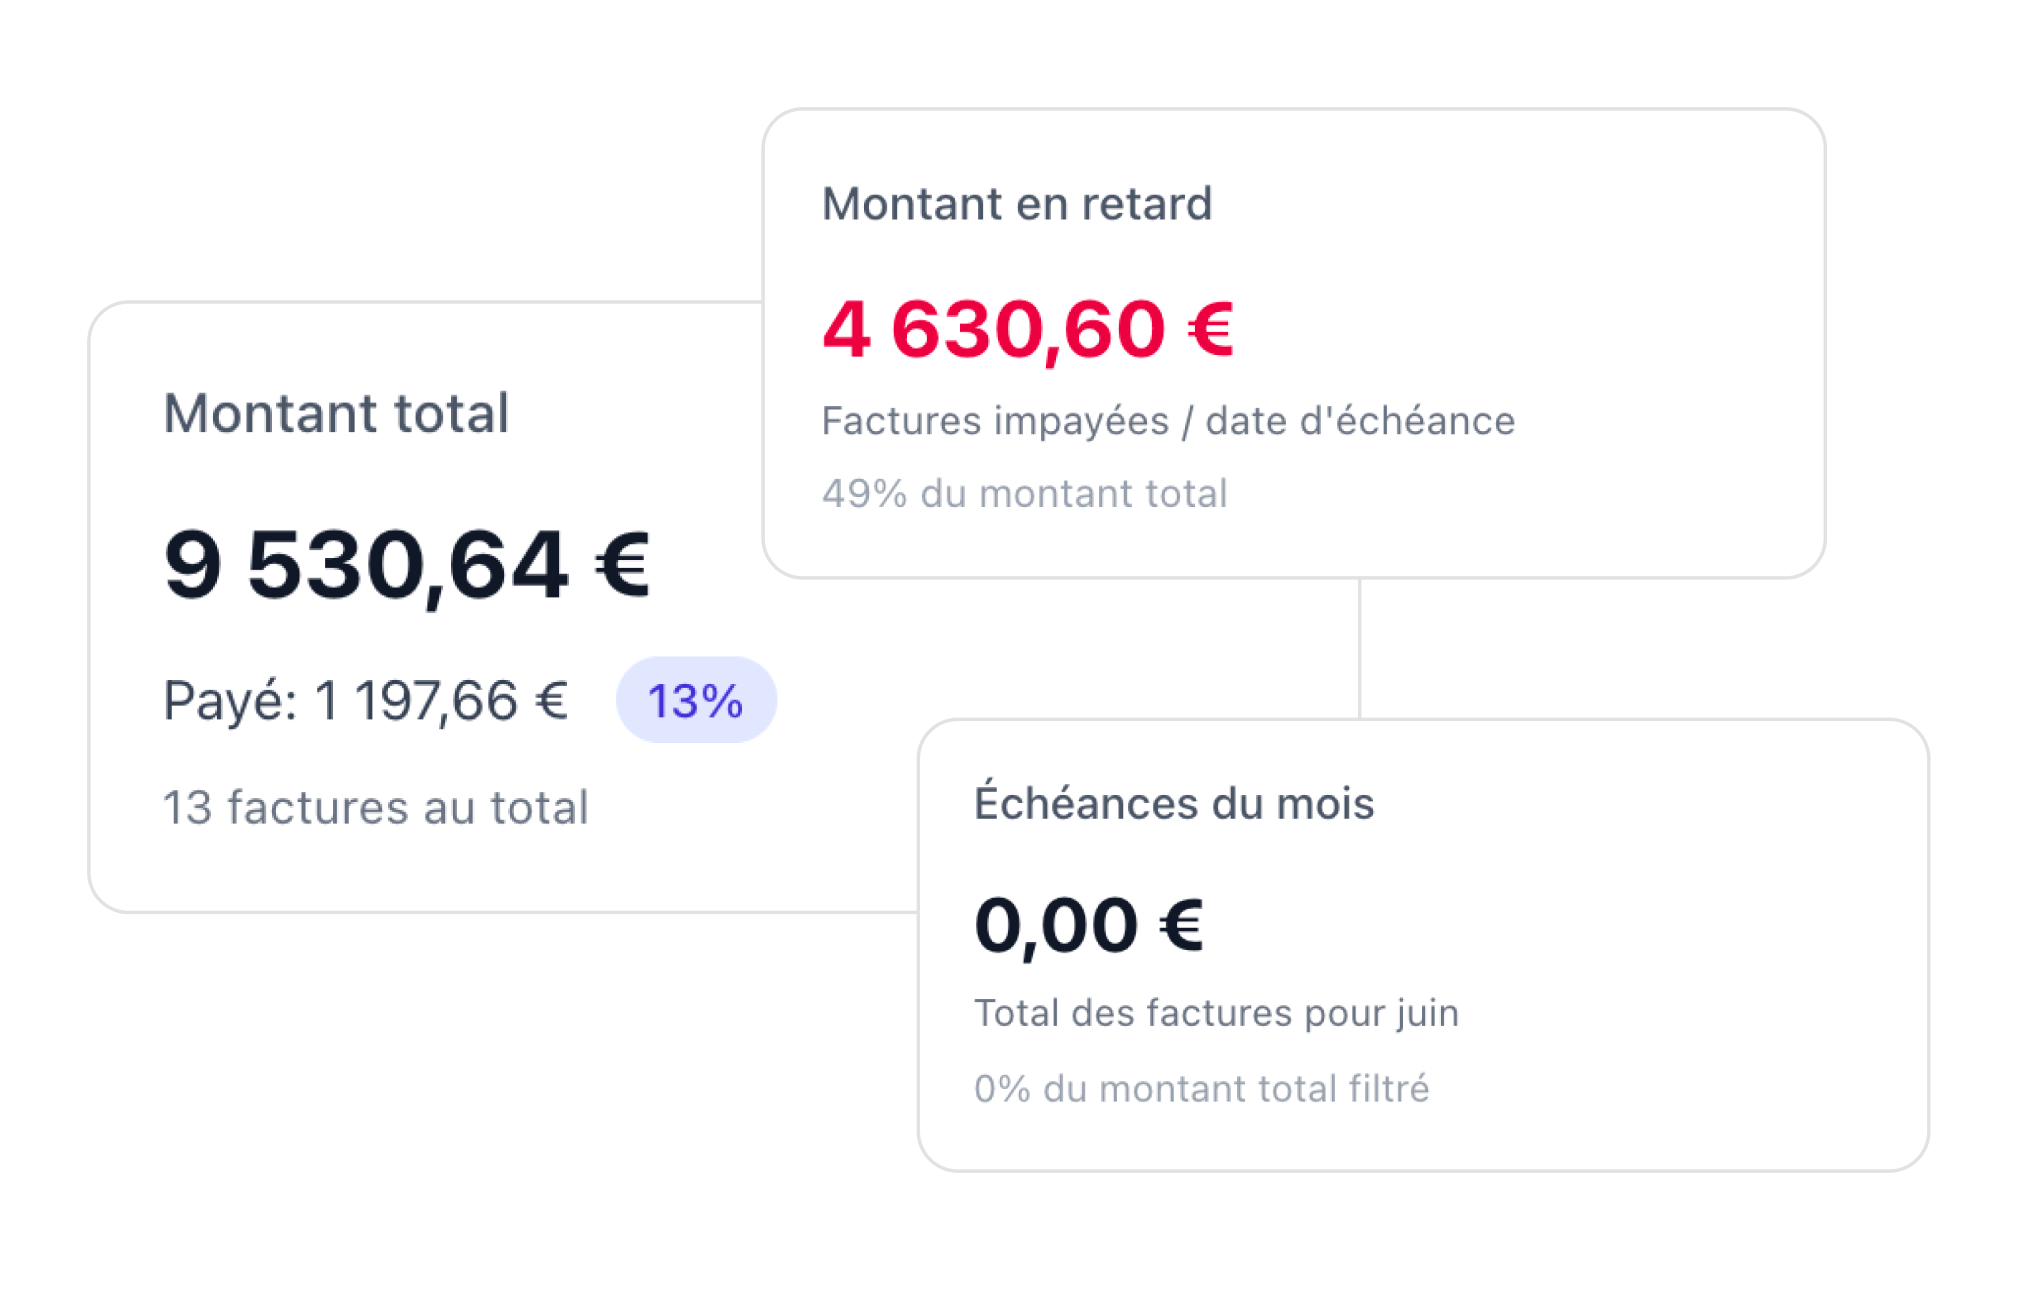The height and width of the screenshot is (1298, 2020).
Task: Click the 13% paid percentage badge
Action: pyautogui.click(x=695, y=700)
